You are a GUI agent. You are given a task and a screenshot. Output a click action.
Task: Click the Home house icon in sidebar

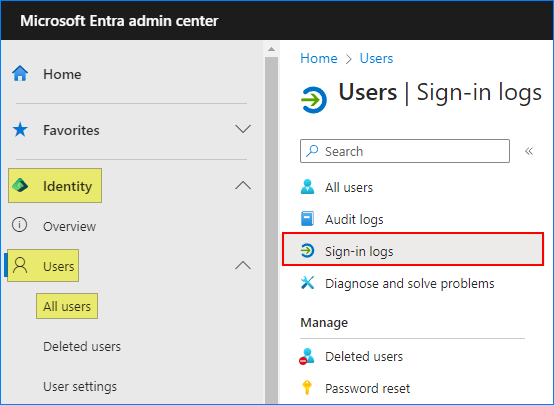(x=20, y=74)
